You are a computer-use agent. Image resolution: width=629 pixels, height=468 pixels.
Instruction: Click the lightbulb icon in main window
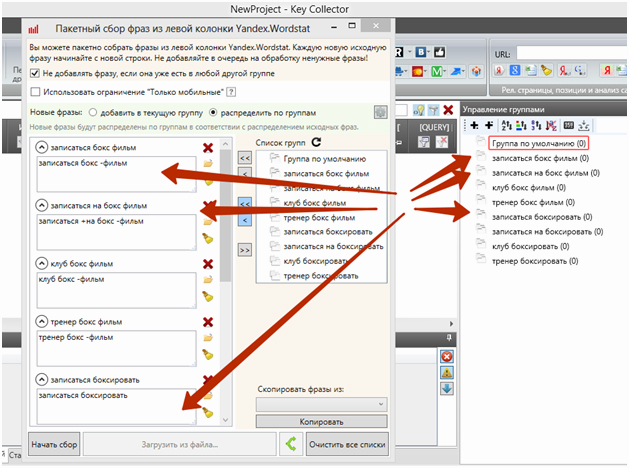(x=418, y=110)
